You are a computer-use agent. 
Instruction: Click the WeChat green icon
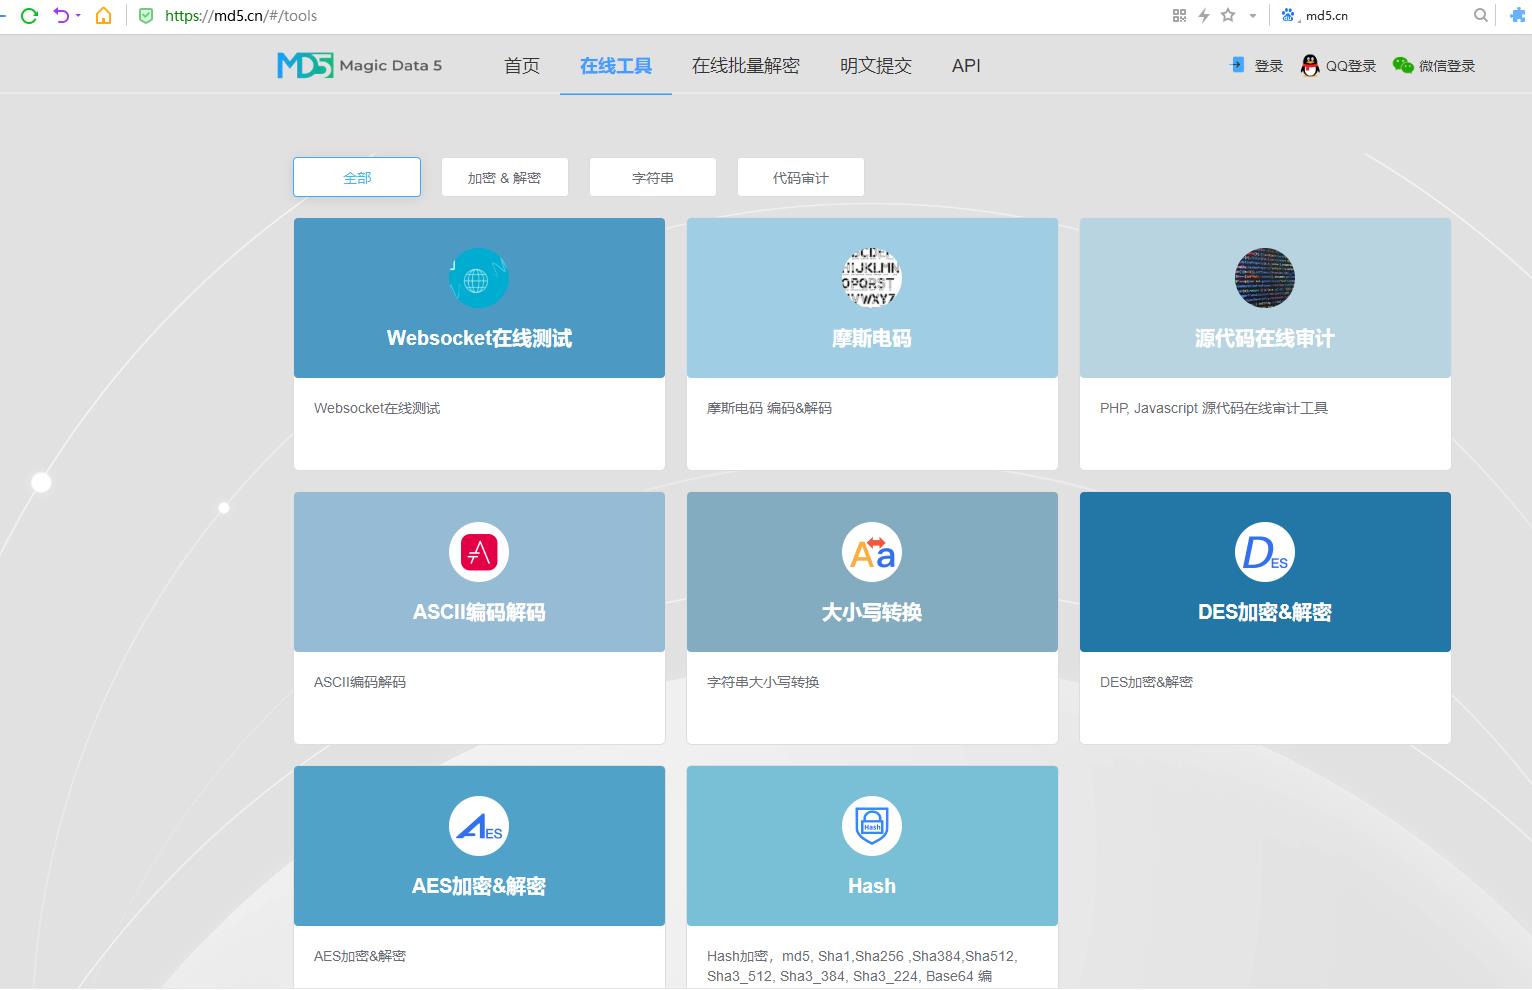tap(1403, 65)
